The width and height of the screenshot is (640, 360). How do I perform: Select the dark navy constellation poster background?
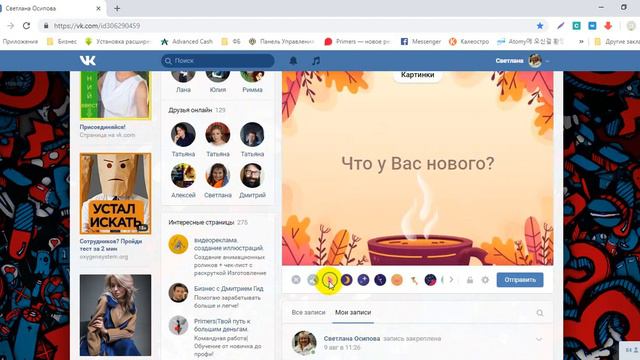(x=380, y=280)
